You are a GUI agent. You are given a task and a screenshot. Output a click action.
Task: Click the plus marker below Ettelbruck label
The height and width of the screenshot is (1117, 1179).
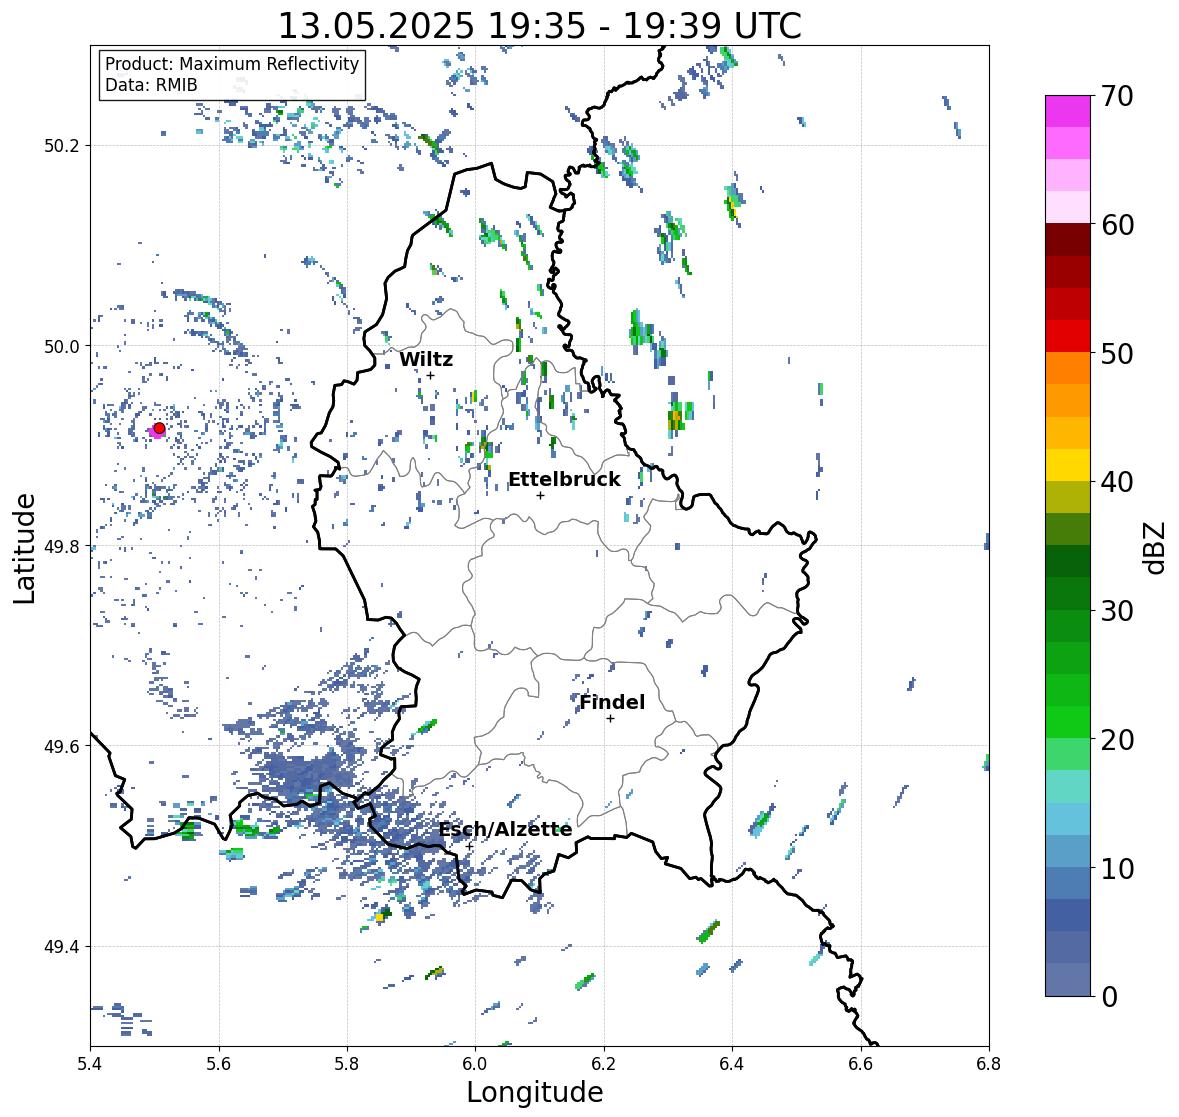point(540,495)
